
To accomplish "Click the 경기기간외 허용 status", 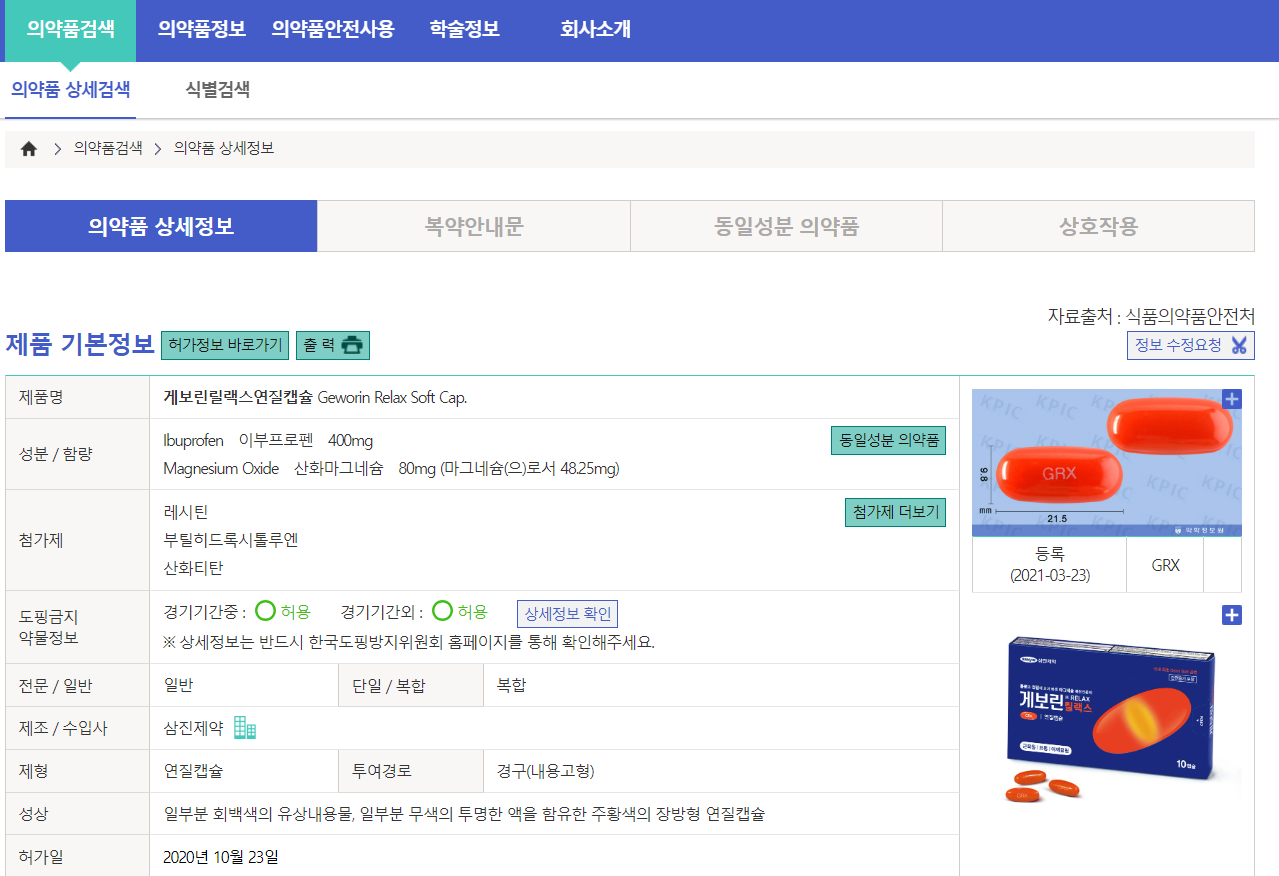I will [x=460, y=612].
